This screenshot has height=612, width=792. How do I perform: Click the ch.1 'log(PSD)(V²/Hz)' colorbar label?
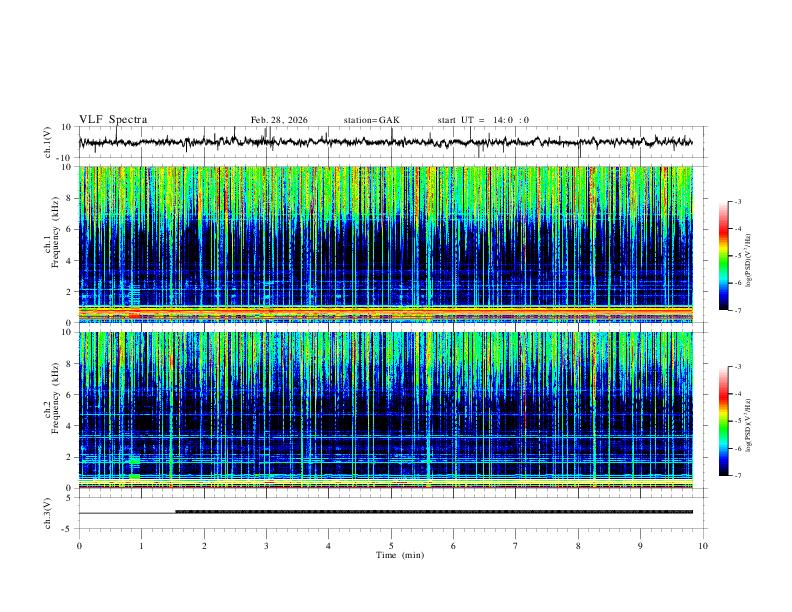[749, 261]
